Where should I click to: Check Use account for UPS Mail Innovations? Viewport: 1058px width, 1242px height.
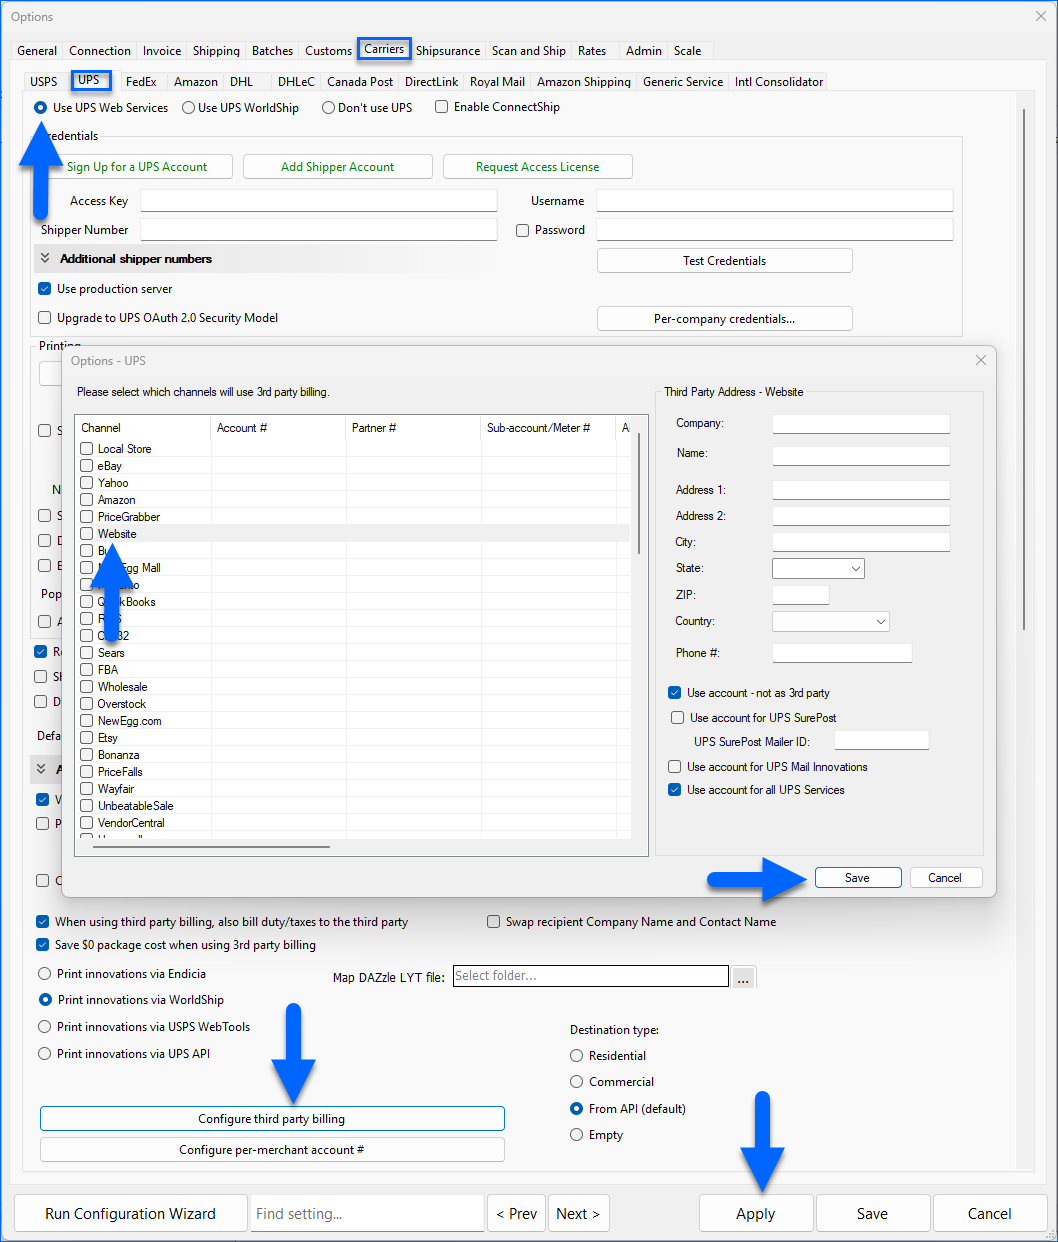[x=675, y=767]
